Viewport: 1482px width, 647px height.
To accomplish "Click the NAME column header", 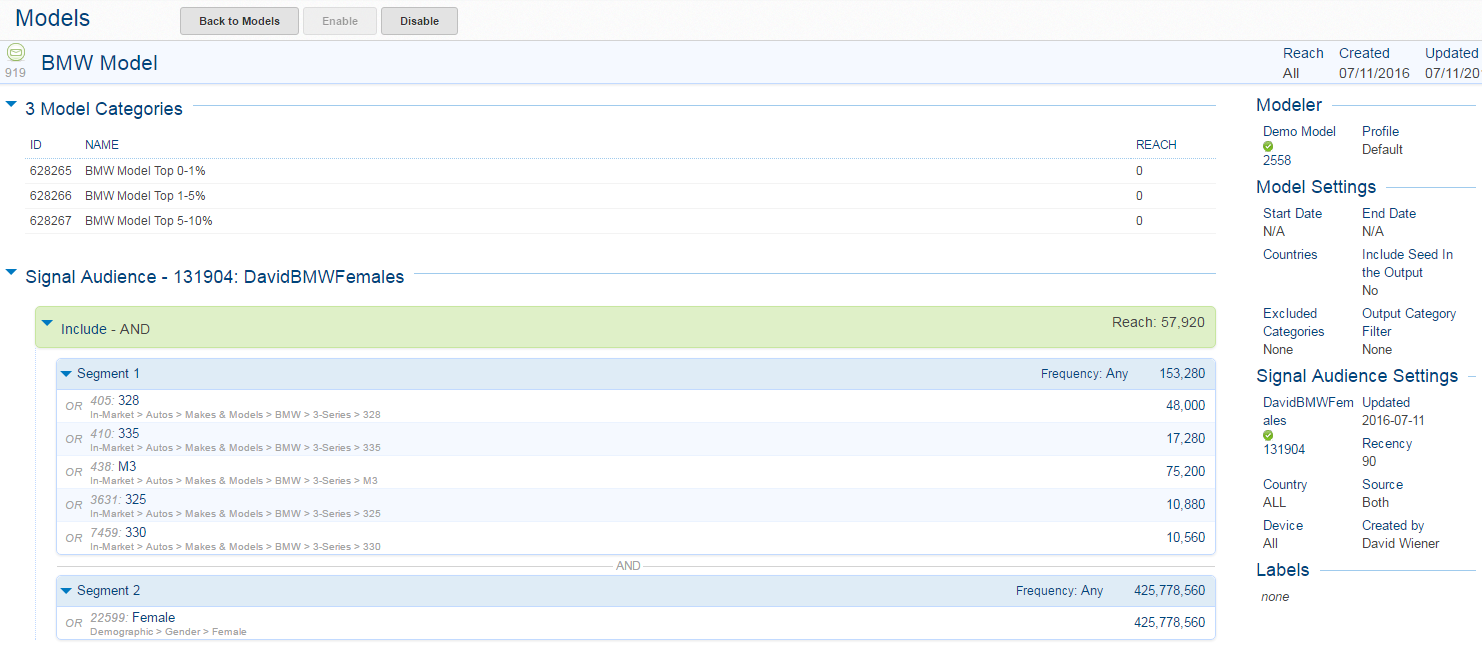I will (102, 145).
